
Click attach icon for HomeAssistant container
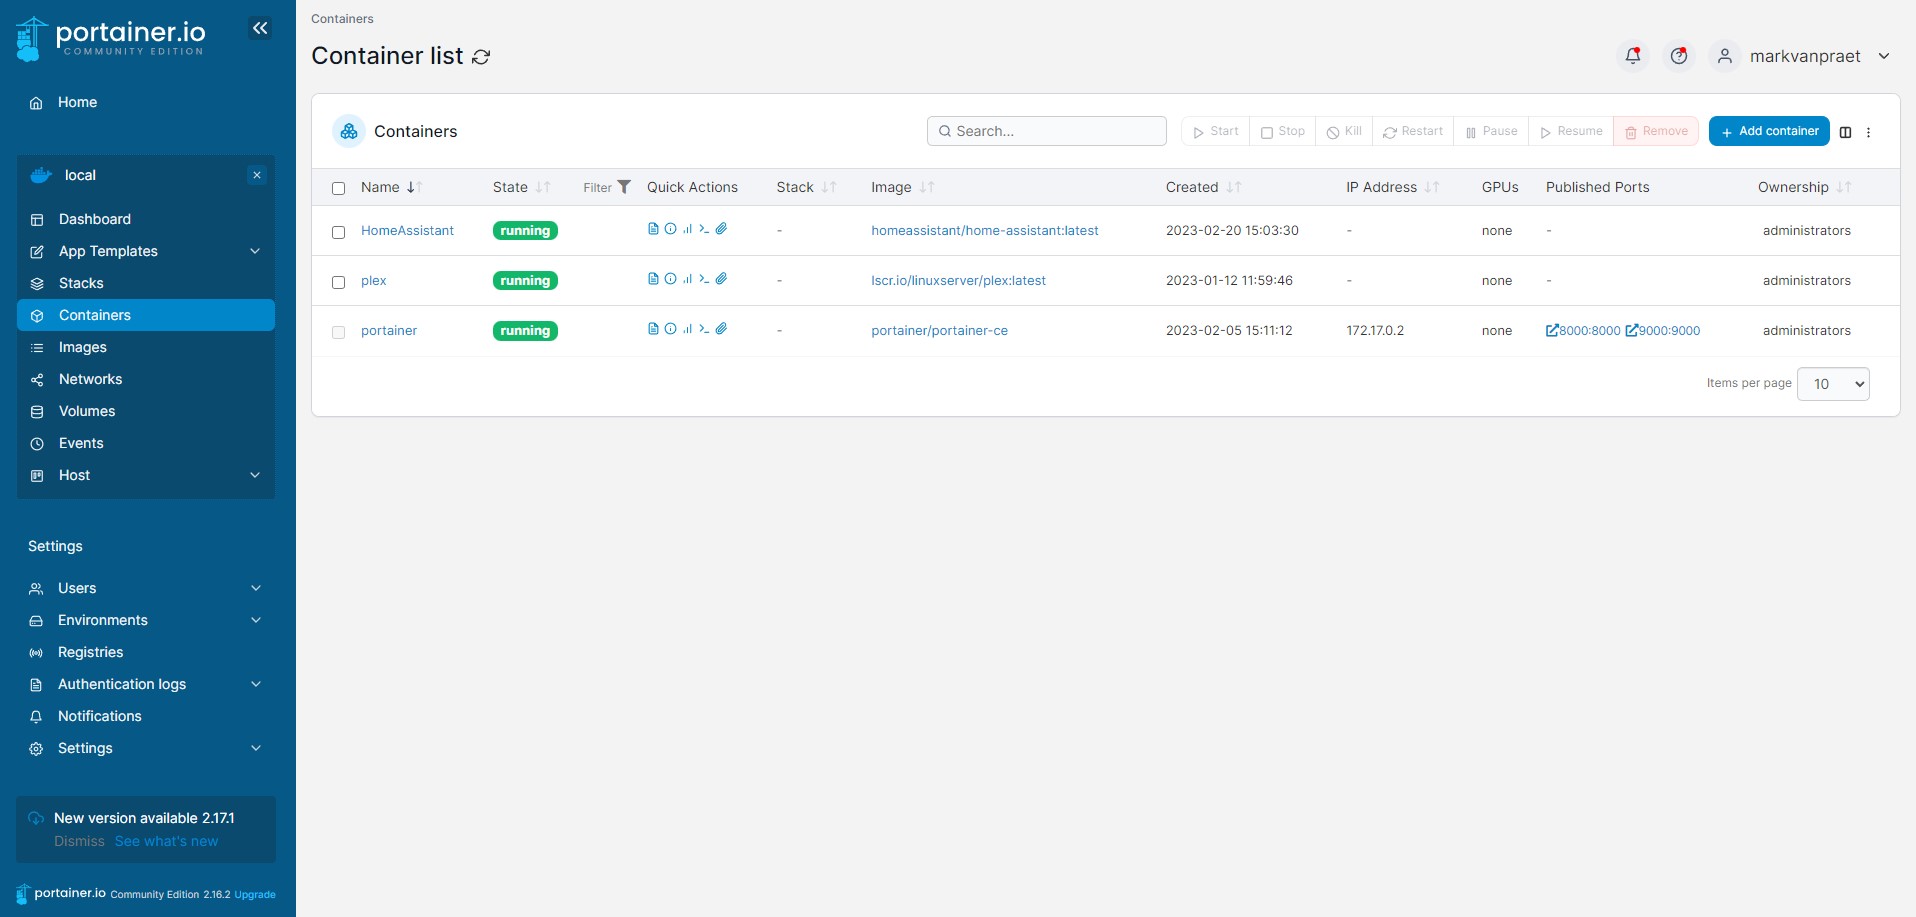pyautogui.click(x=721, y=229)
